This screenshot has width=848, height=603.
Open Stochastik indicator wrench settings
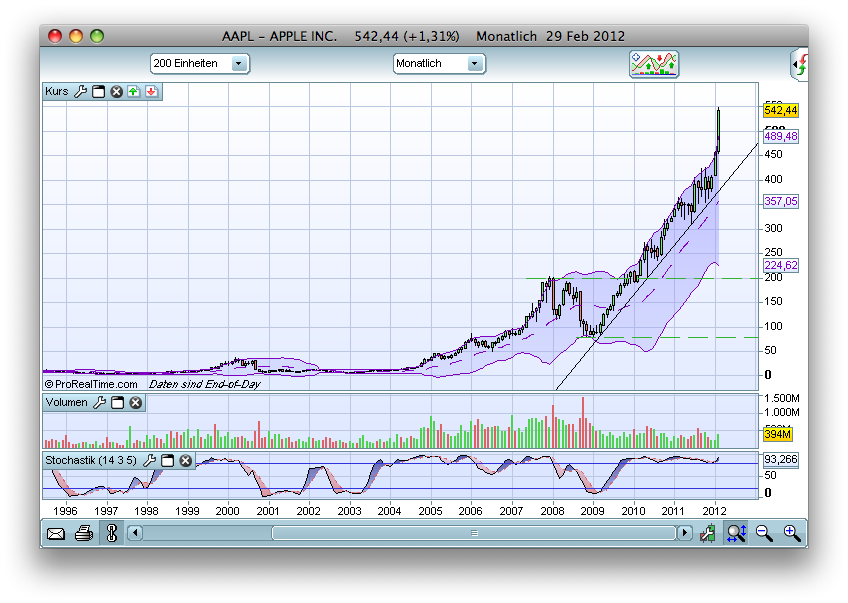(149, 460)
